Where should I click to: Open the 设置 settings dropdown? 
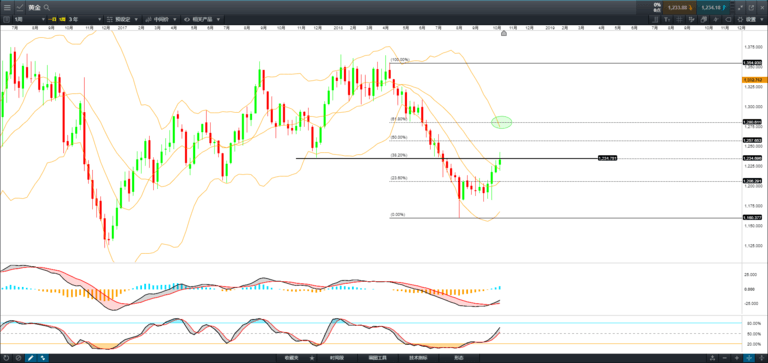752,20
